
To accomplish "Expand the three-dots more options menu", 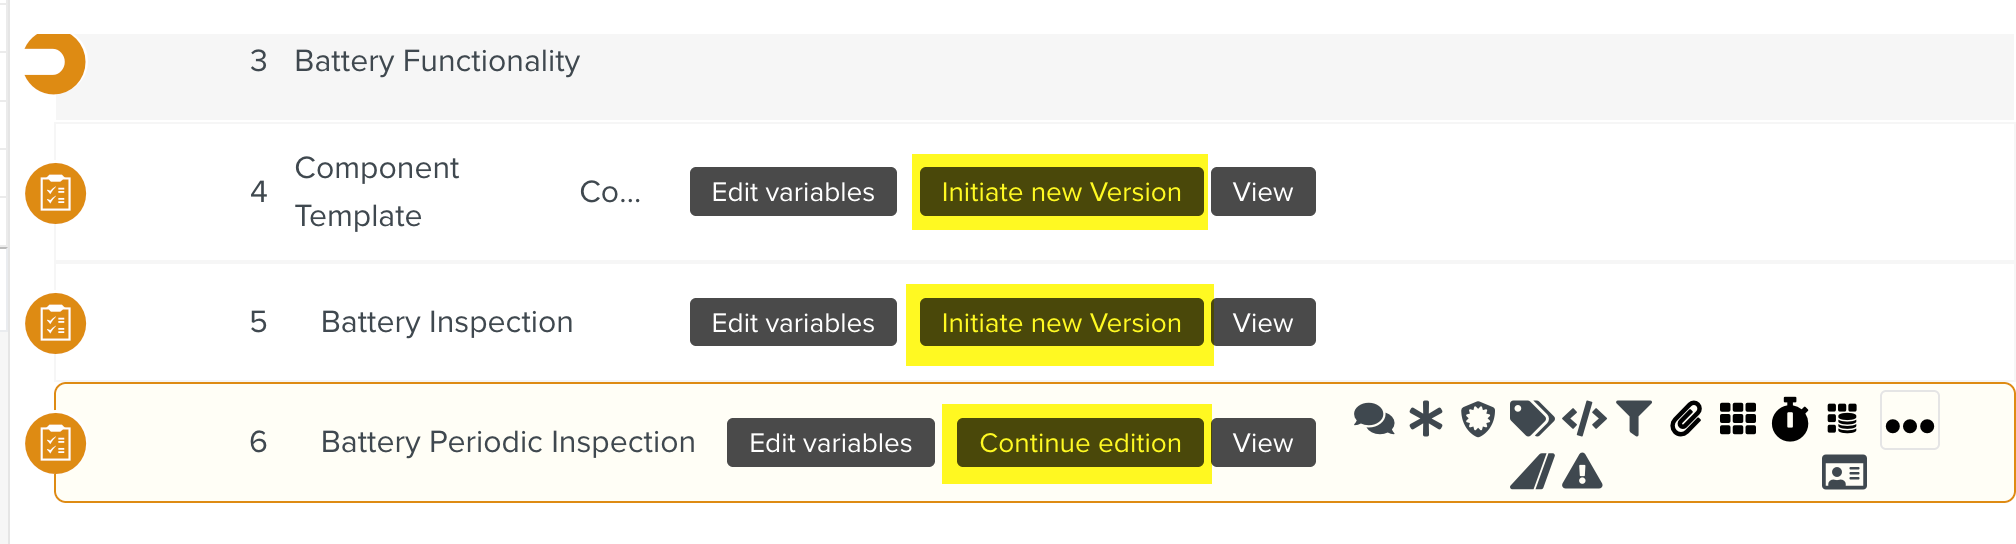I will pos(1909,424).
